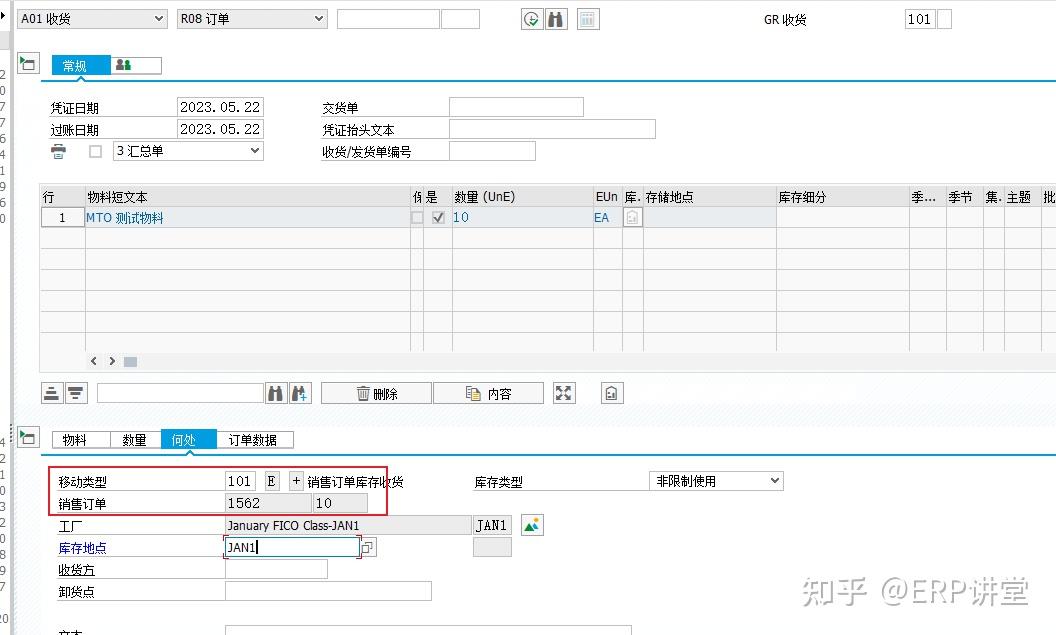Screen dimensions: 1056x635
Task: Click the JAN1 storage location input field
Action: 290,546
